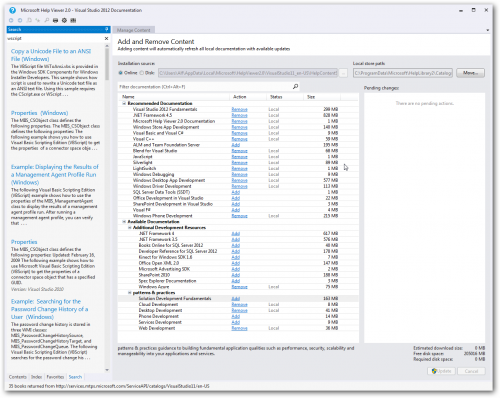Image resolution: width=500 pixels, height=398 pixels.
Task: Select the Office Open XML 2.0 row name
Action: point(159,263)
